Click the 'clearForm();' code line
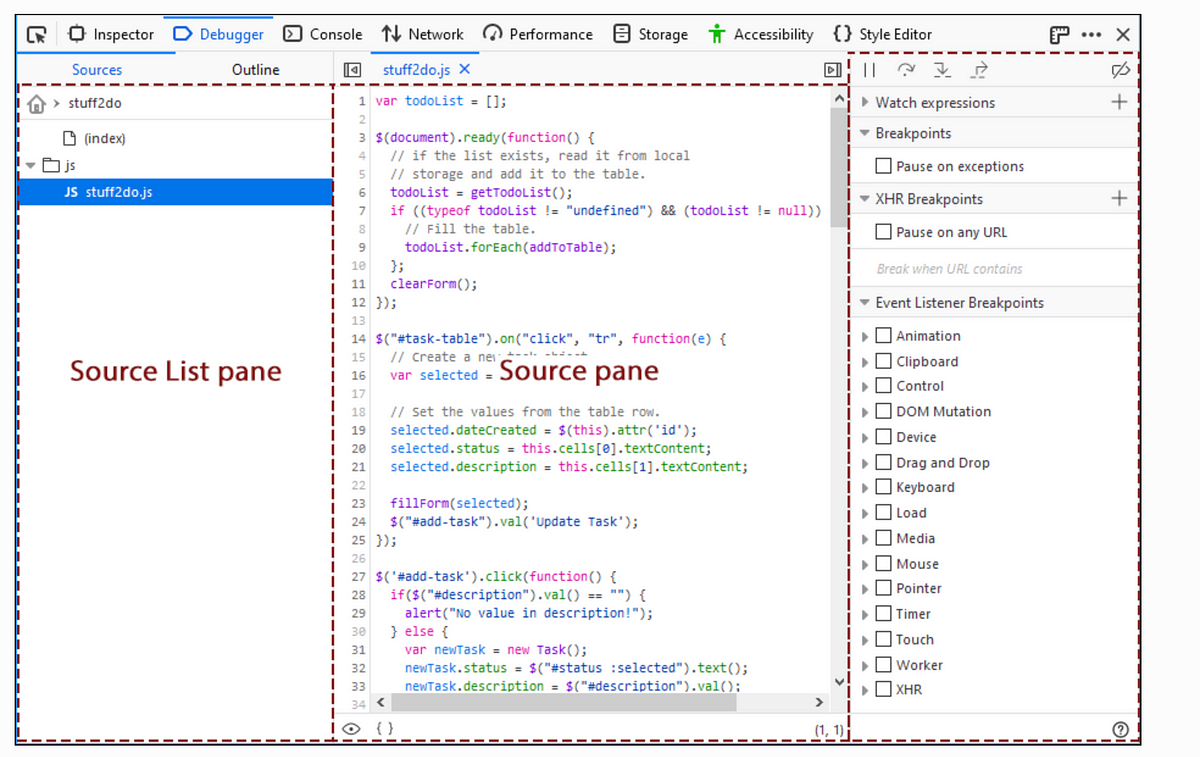The image size is (1200, 757). 434,284
